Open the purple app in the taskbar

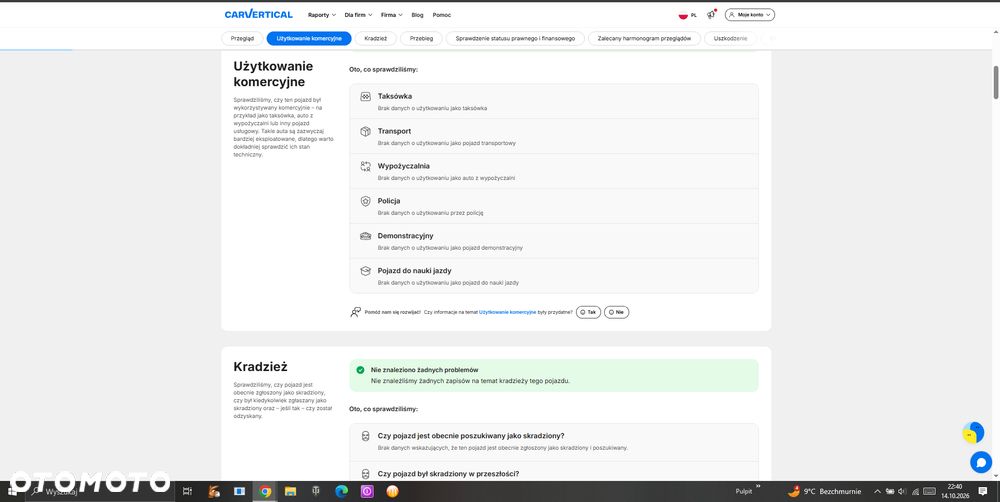pyautogui.click(x=367, y=491)
